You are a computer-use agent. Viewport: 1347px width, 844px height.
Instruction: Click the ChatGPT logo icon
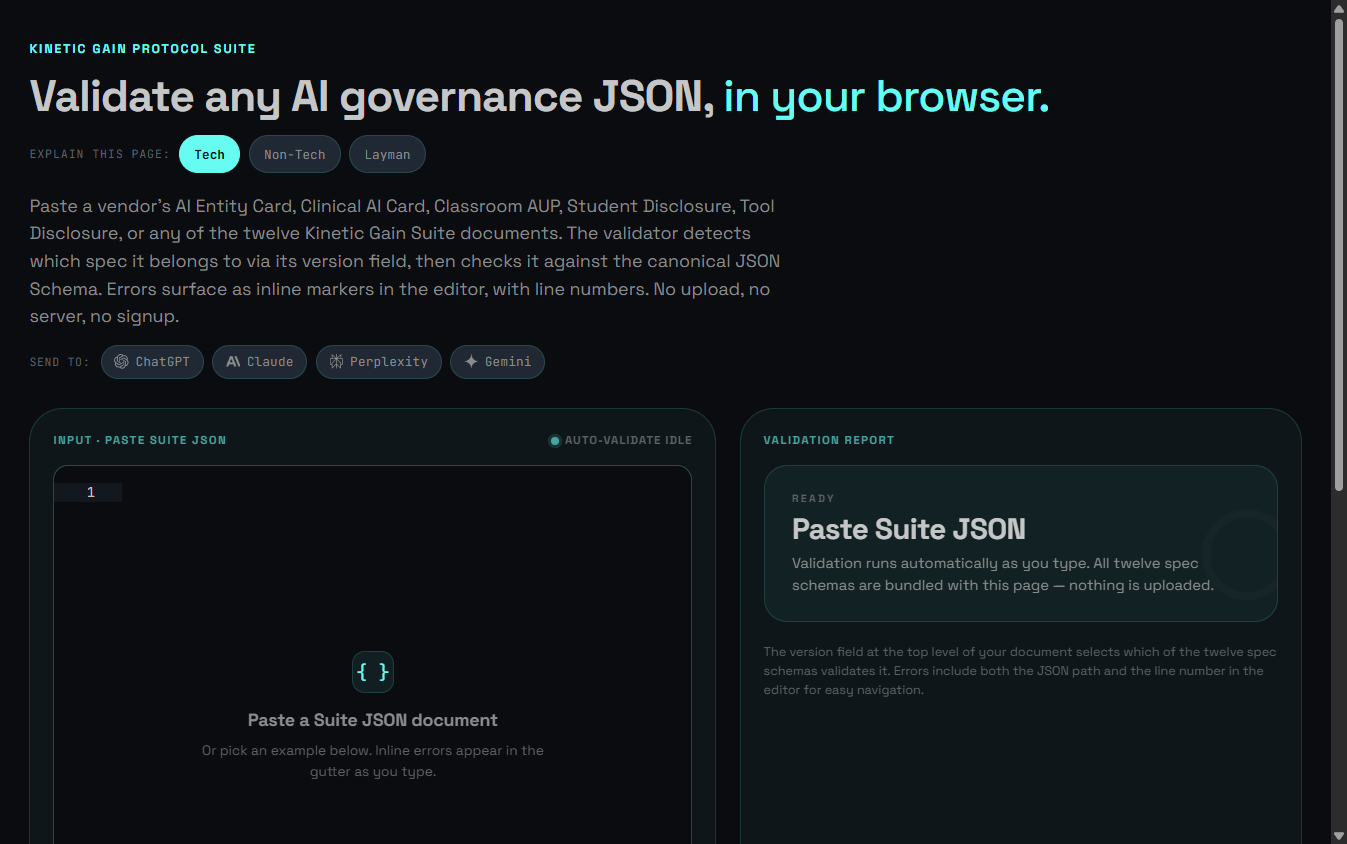[x=121, y=362]
